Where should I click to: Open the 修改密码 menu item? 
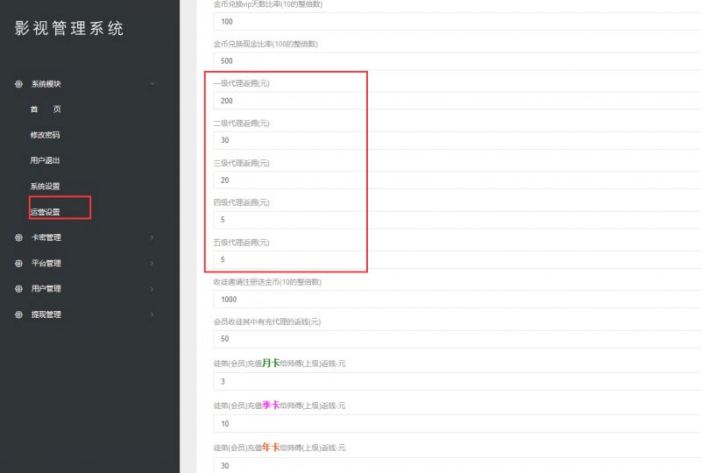45,135
